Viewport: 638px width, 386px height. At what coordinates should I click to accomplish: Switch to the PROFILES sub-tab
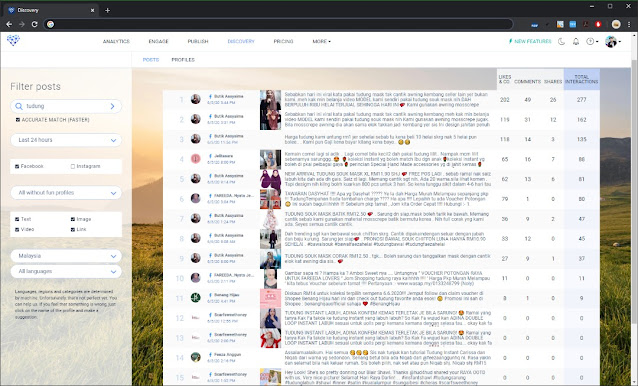[x=183, y=60]
